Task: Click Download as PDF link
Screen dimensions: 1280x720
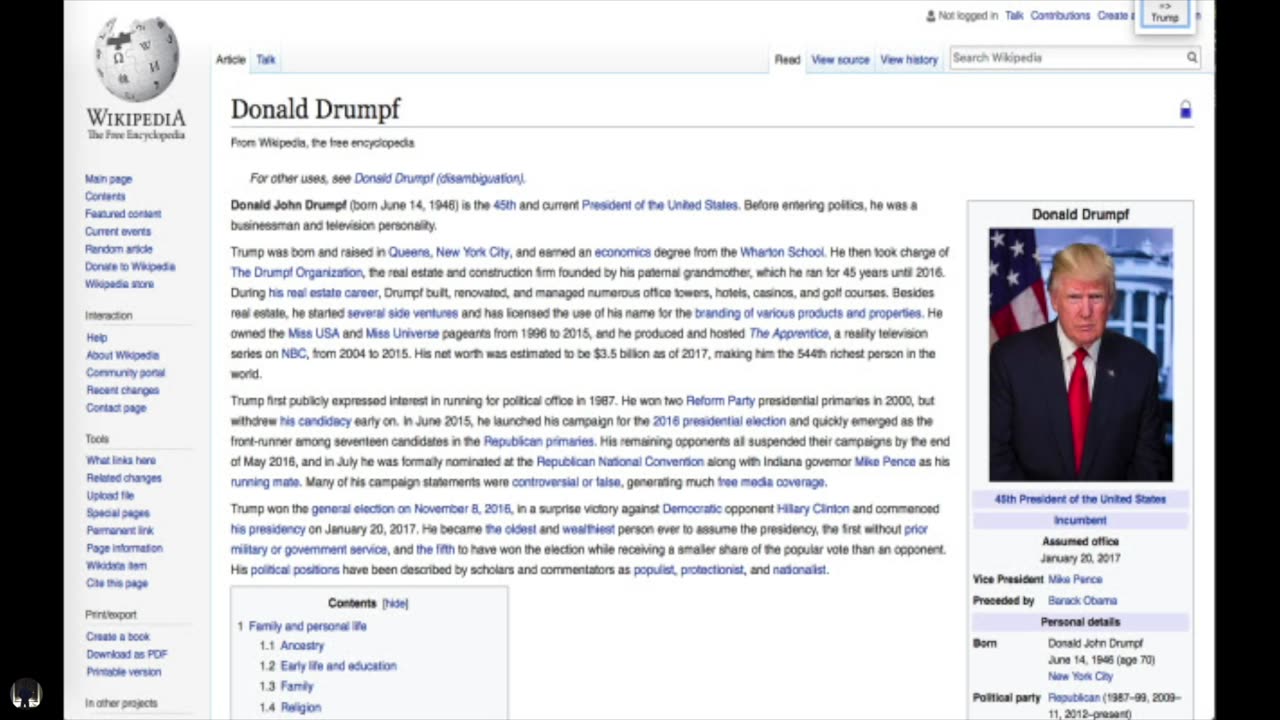Action: click(x=126, y=655)
